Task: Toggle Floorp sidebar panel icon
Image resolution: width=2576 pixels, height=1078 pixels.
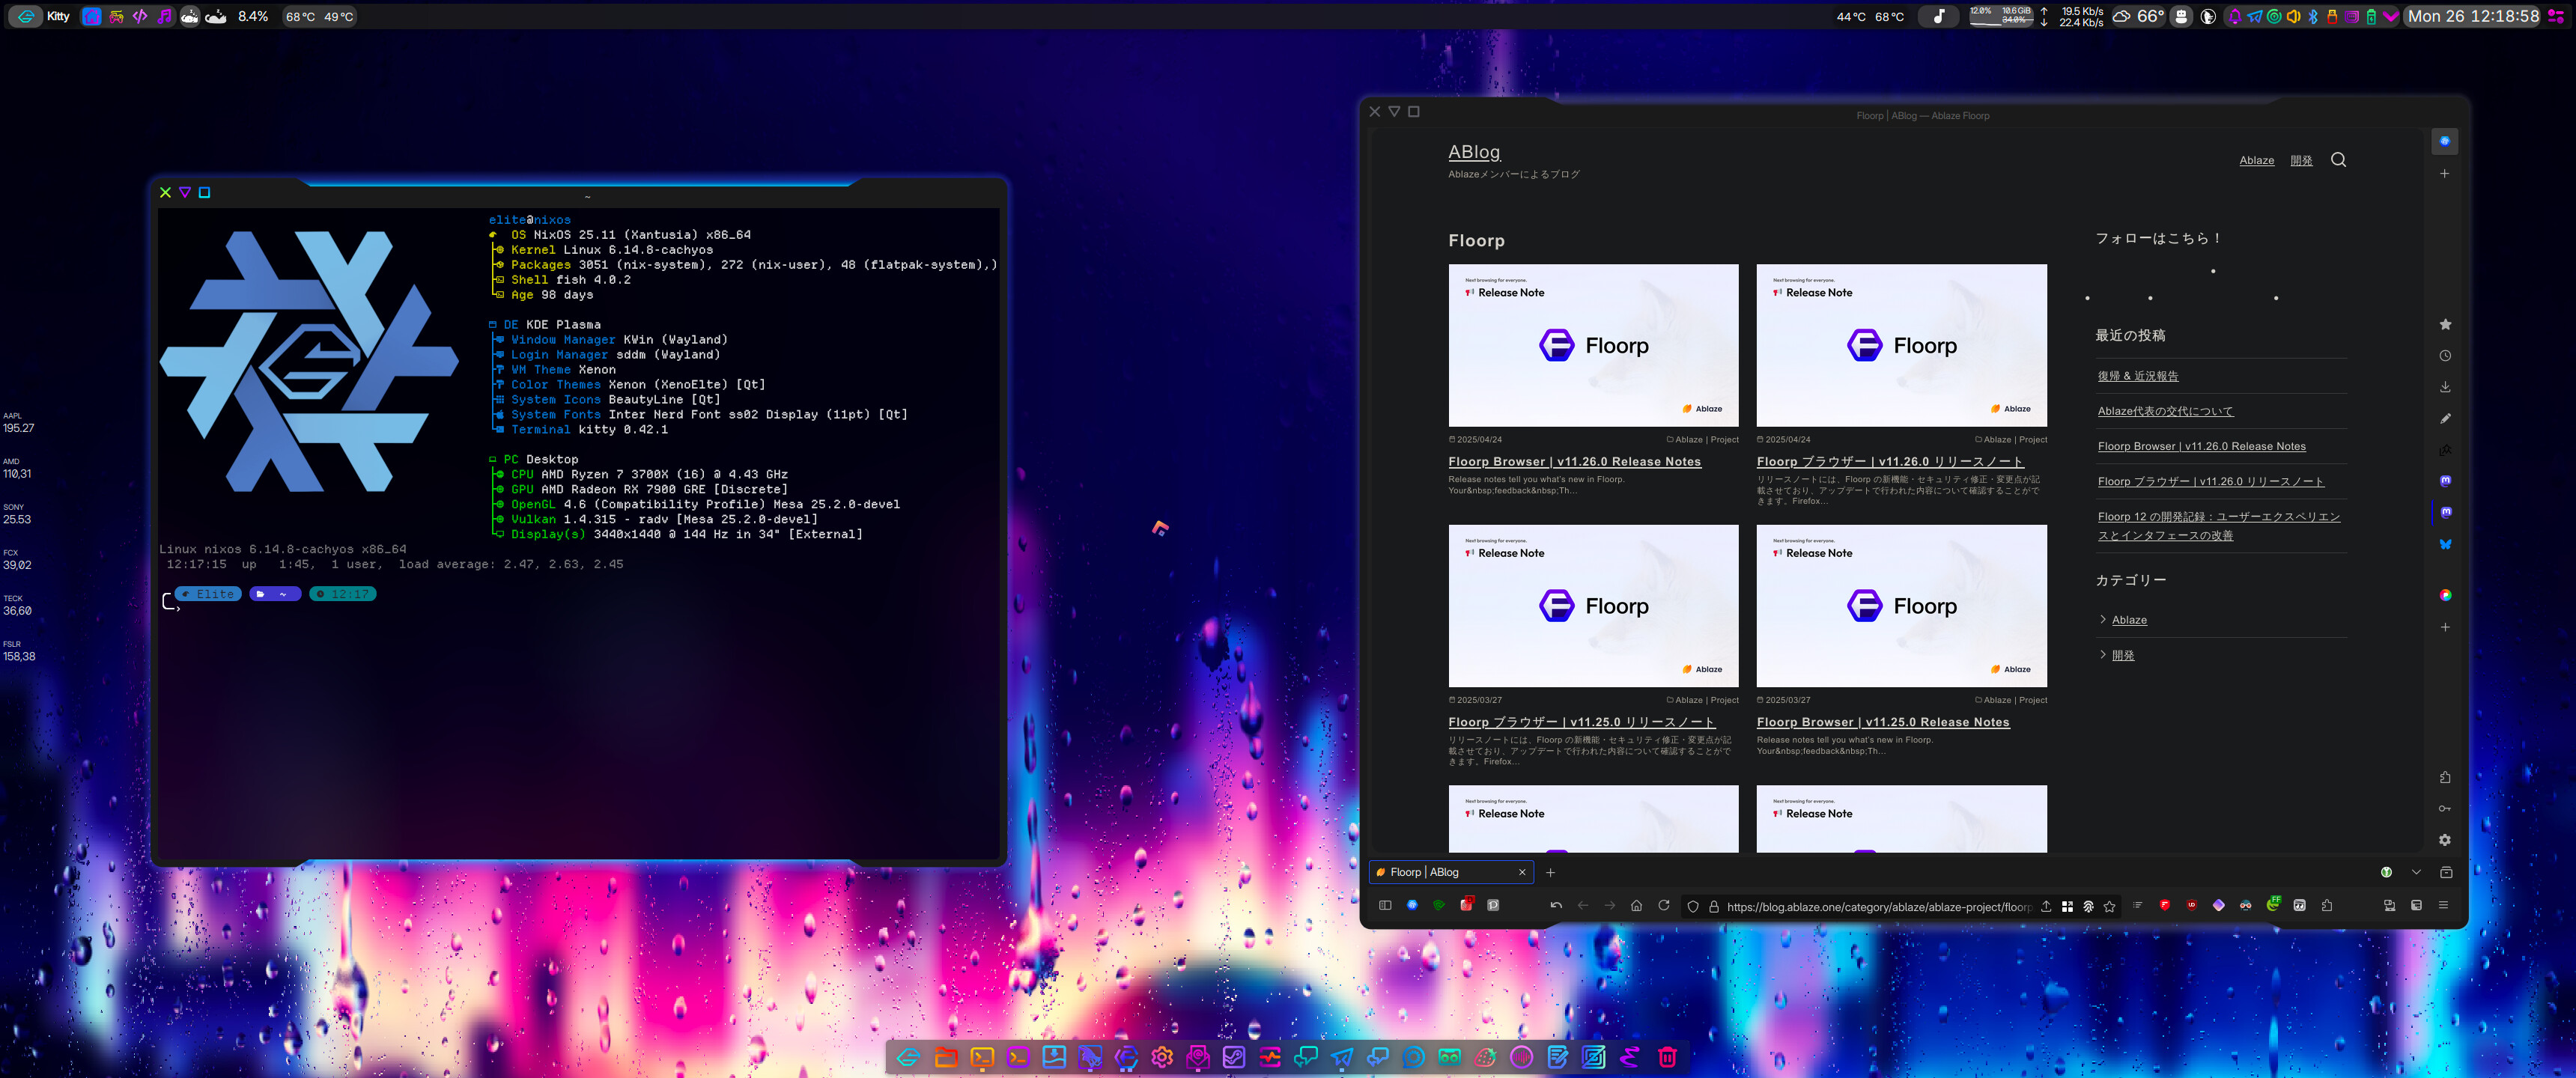Action: coord(1385,906)
